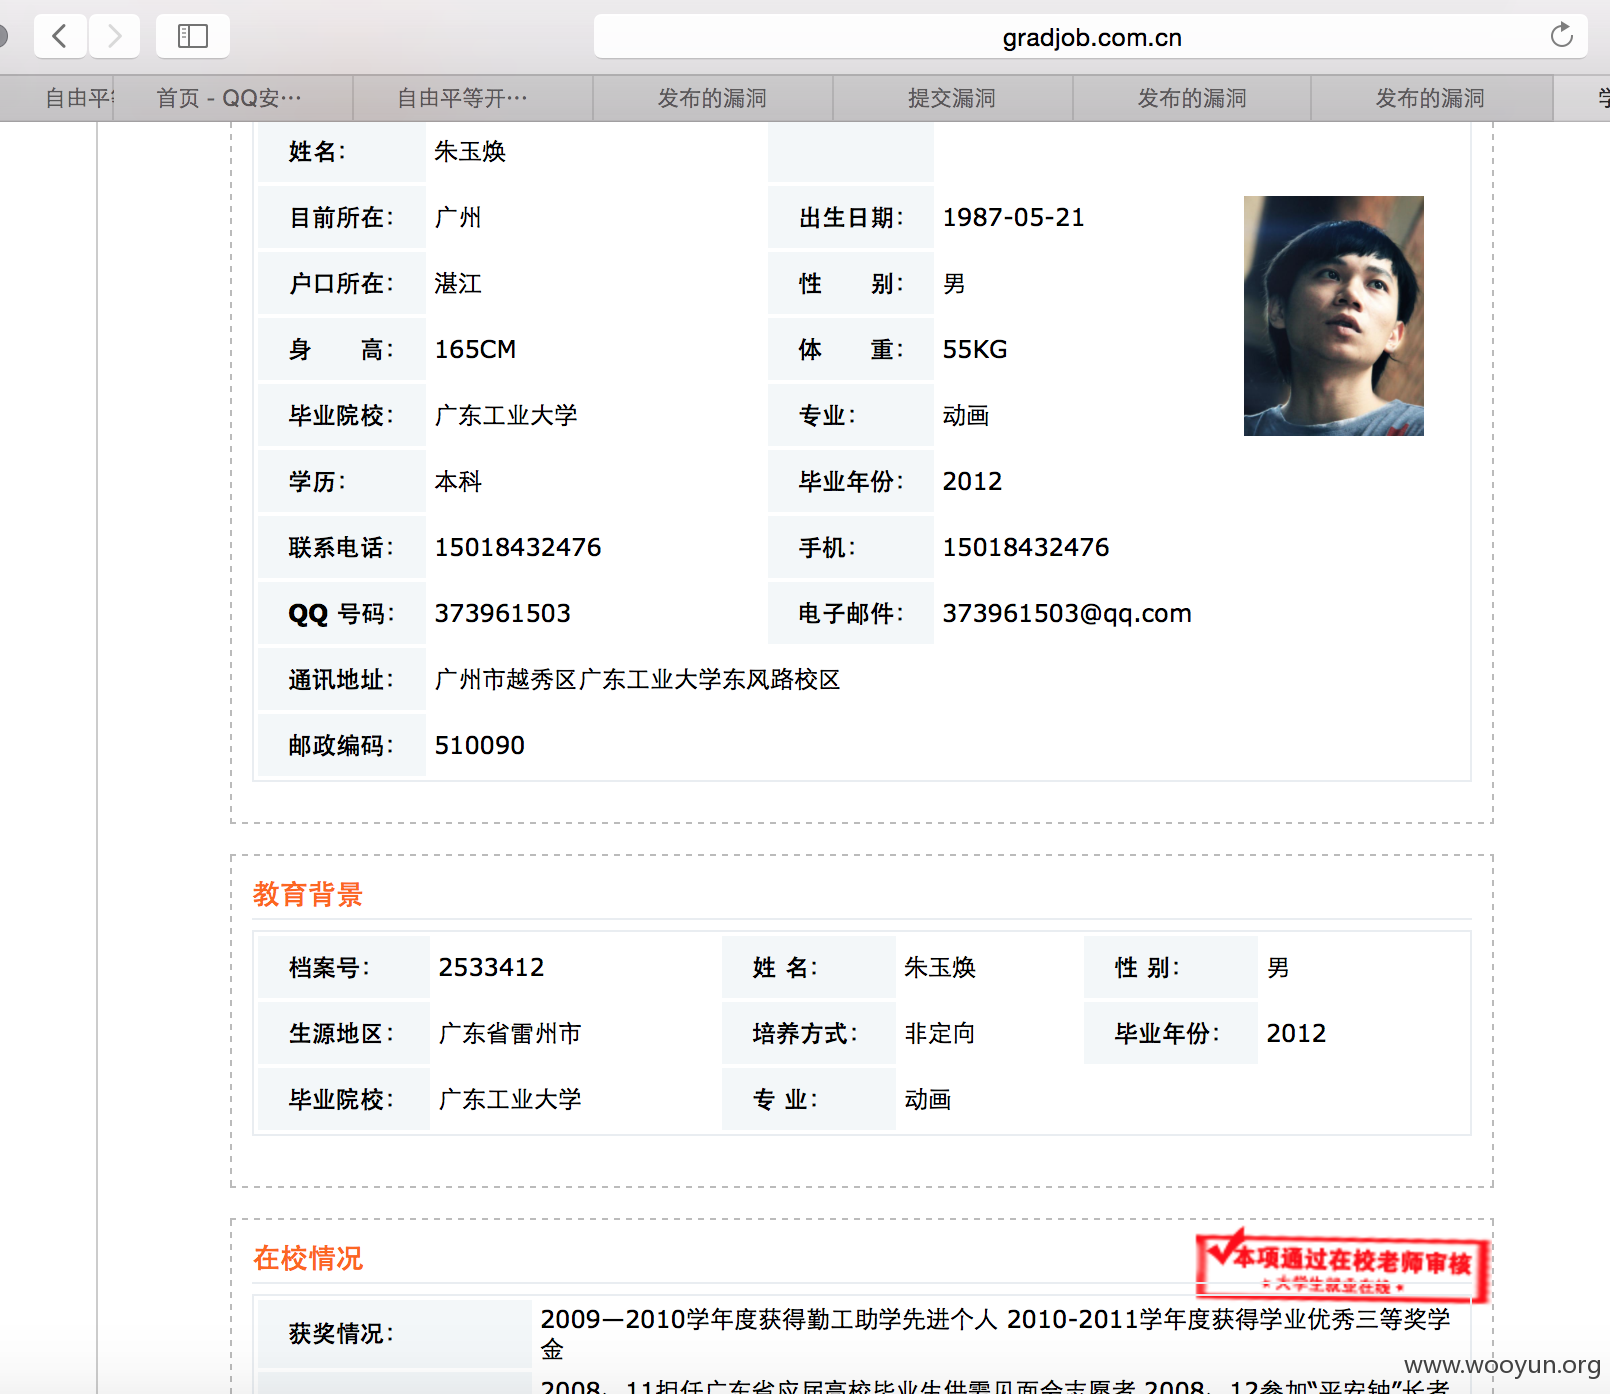Click the 培养方式 value 非定向
Image resolution: width=1610 pixels, height=1394 pixels.
[940, 1033]
